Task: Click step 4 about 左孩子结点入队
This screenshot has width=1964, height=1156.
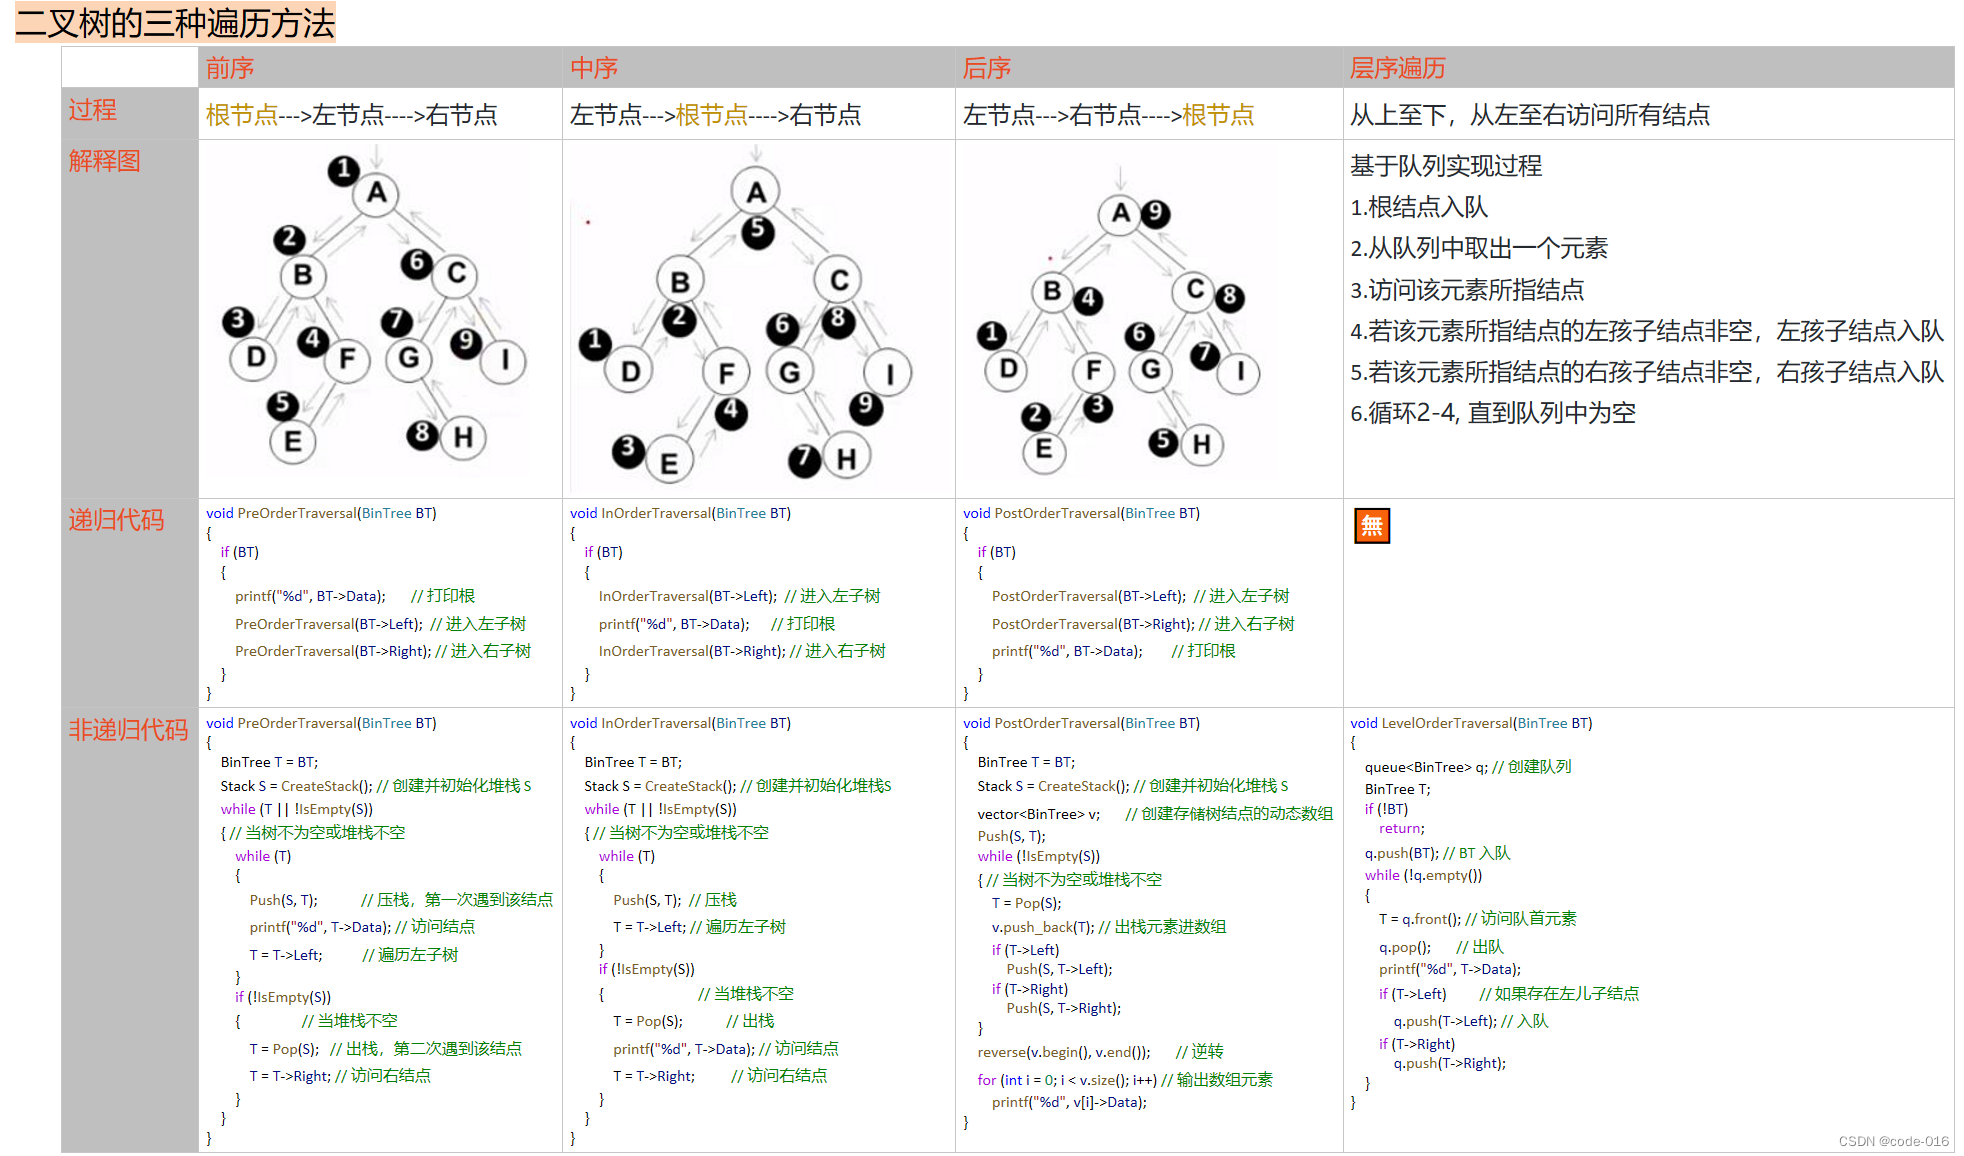Action: (x=1646, y=331)
